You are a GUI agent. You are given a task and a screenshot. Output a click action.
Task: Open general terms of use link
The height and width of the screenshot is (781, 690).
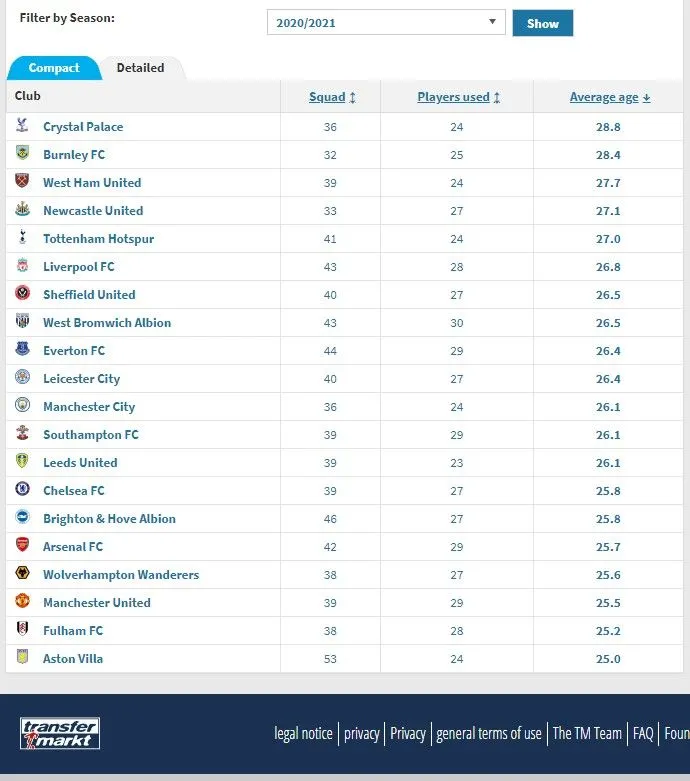pos(489,733)
